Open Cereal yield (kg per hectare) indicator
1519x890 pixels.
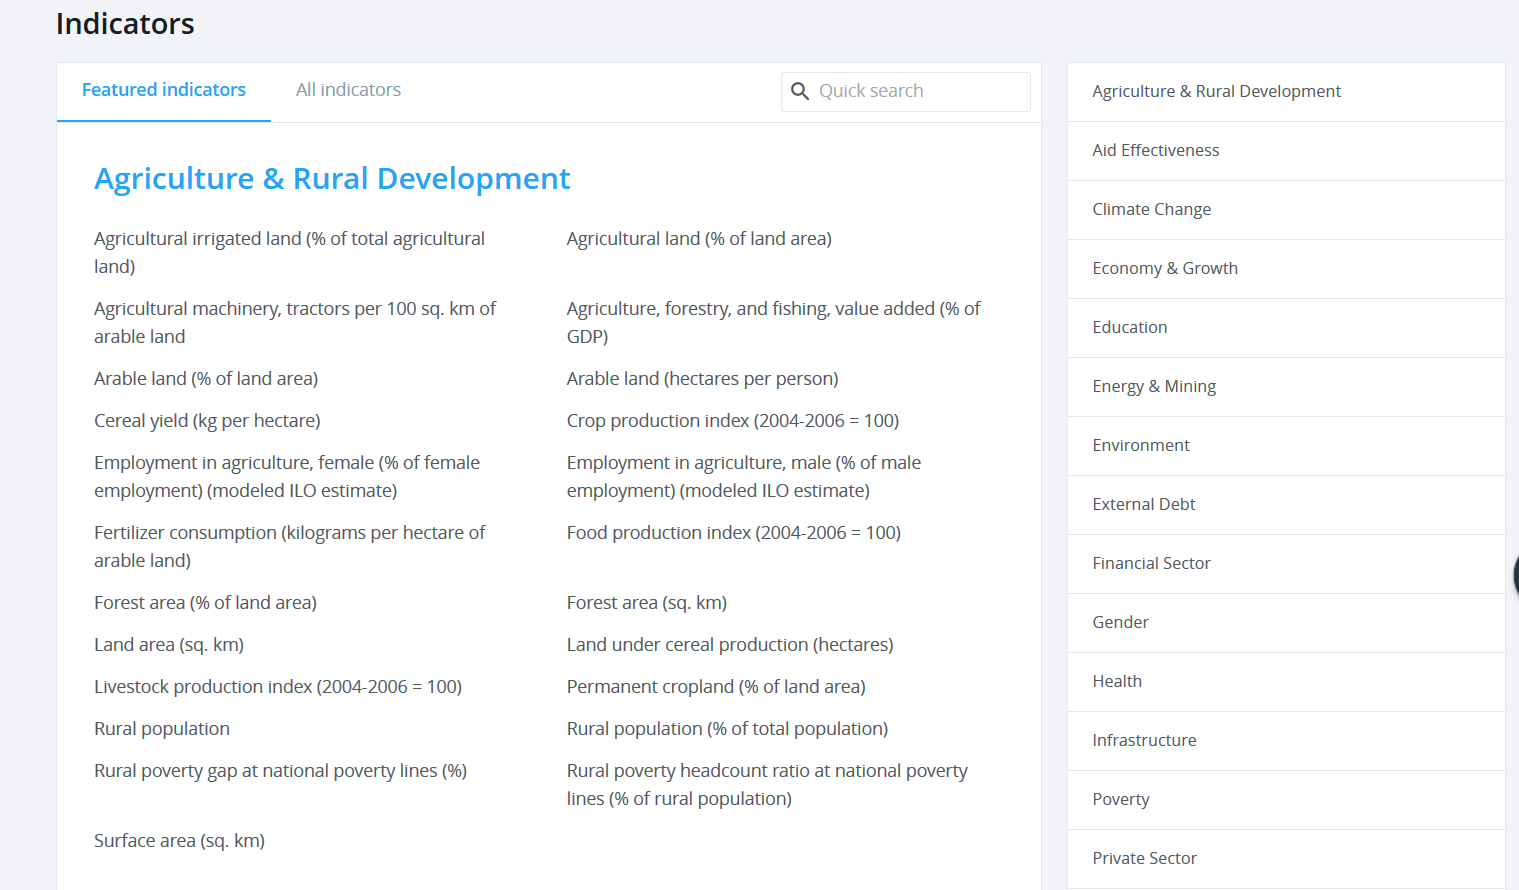(207, 421)
